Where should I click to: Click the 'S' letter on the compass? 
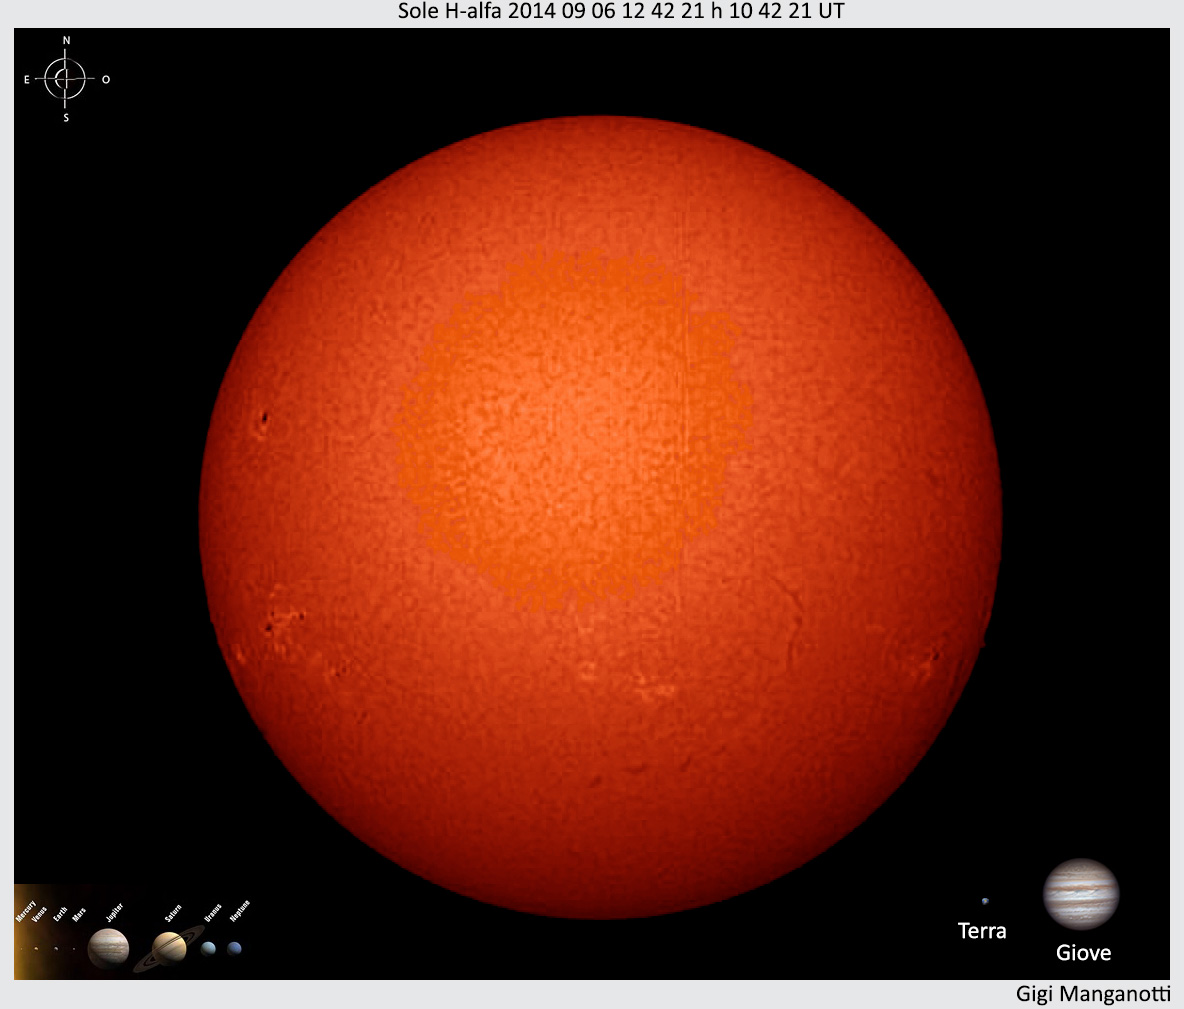66,118
